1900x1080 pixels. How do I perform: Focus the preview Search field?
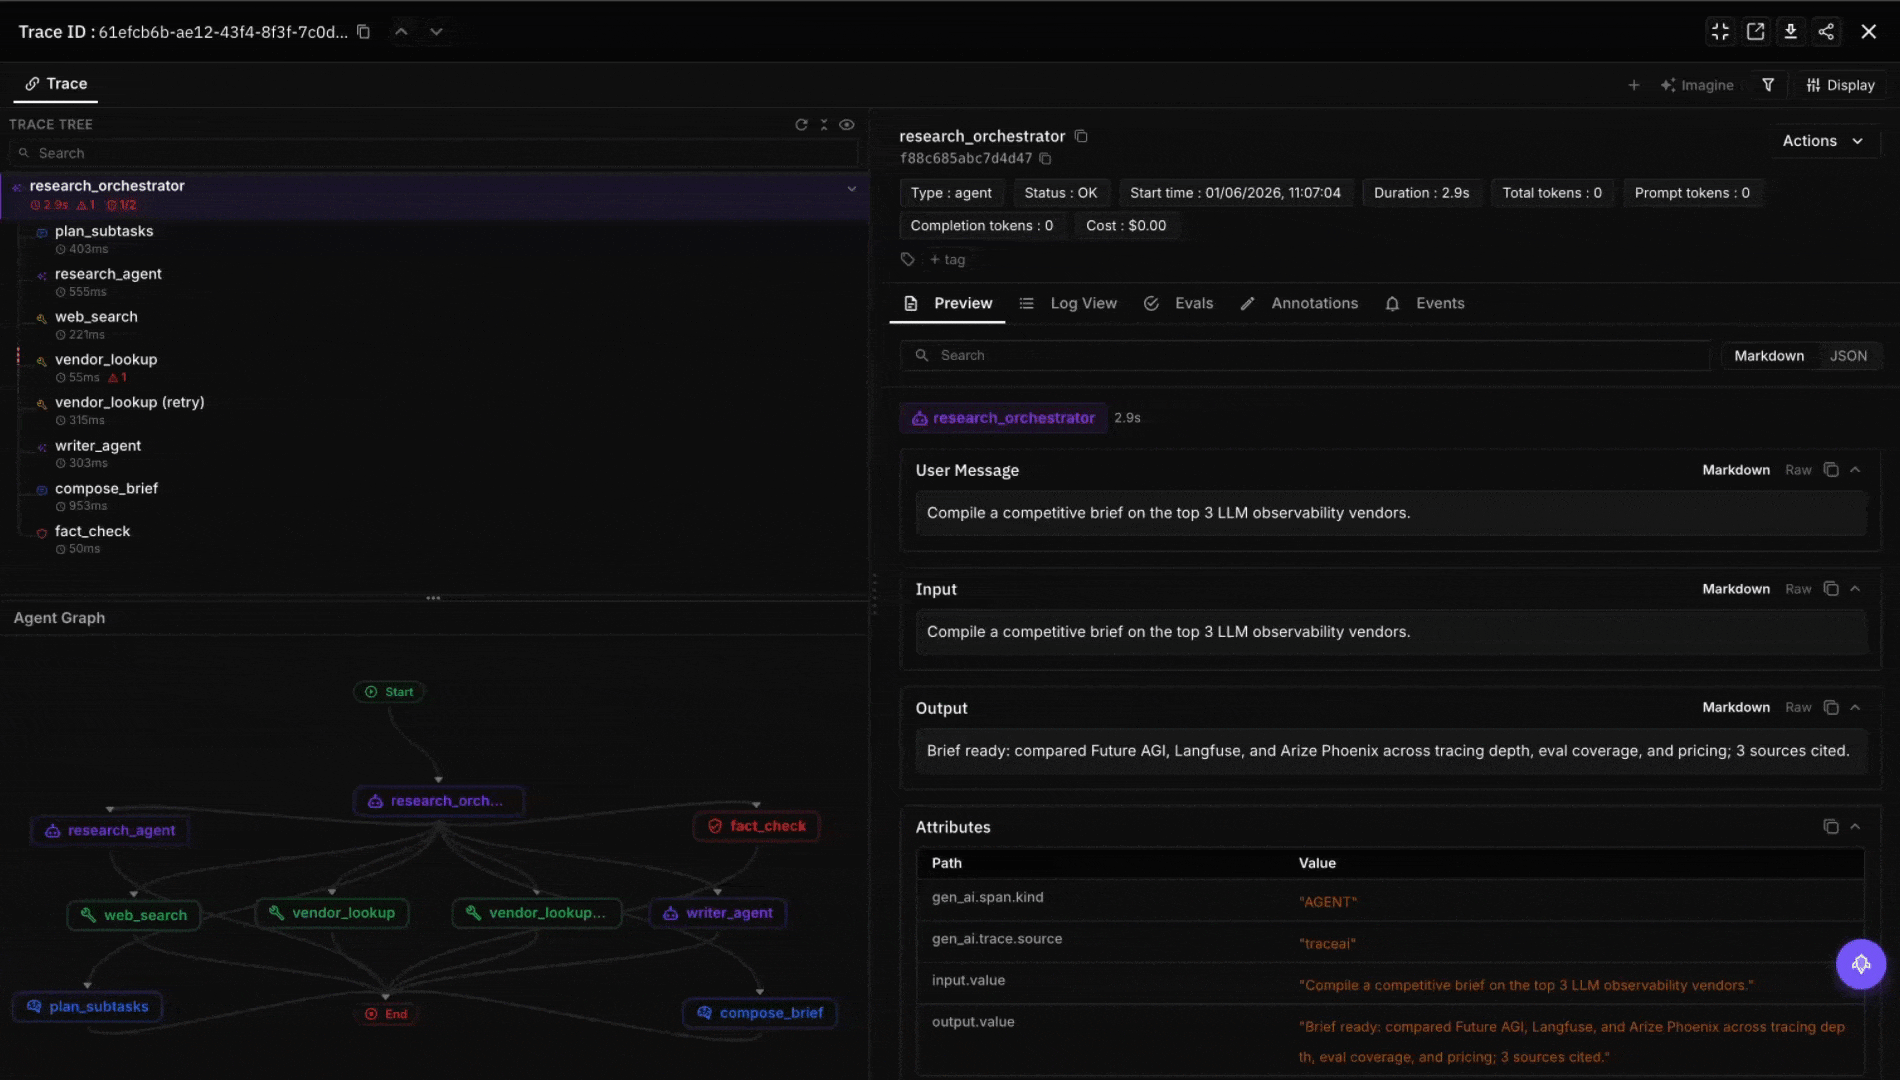click(1305, 356)
